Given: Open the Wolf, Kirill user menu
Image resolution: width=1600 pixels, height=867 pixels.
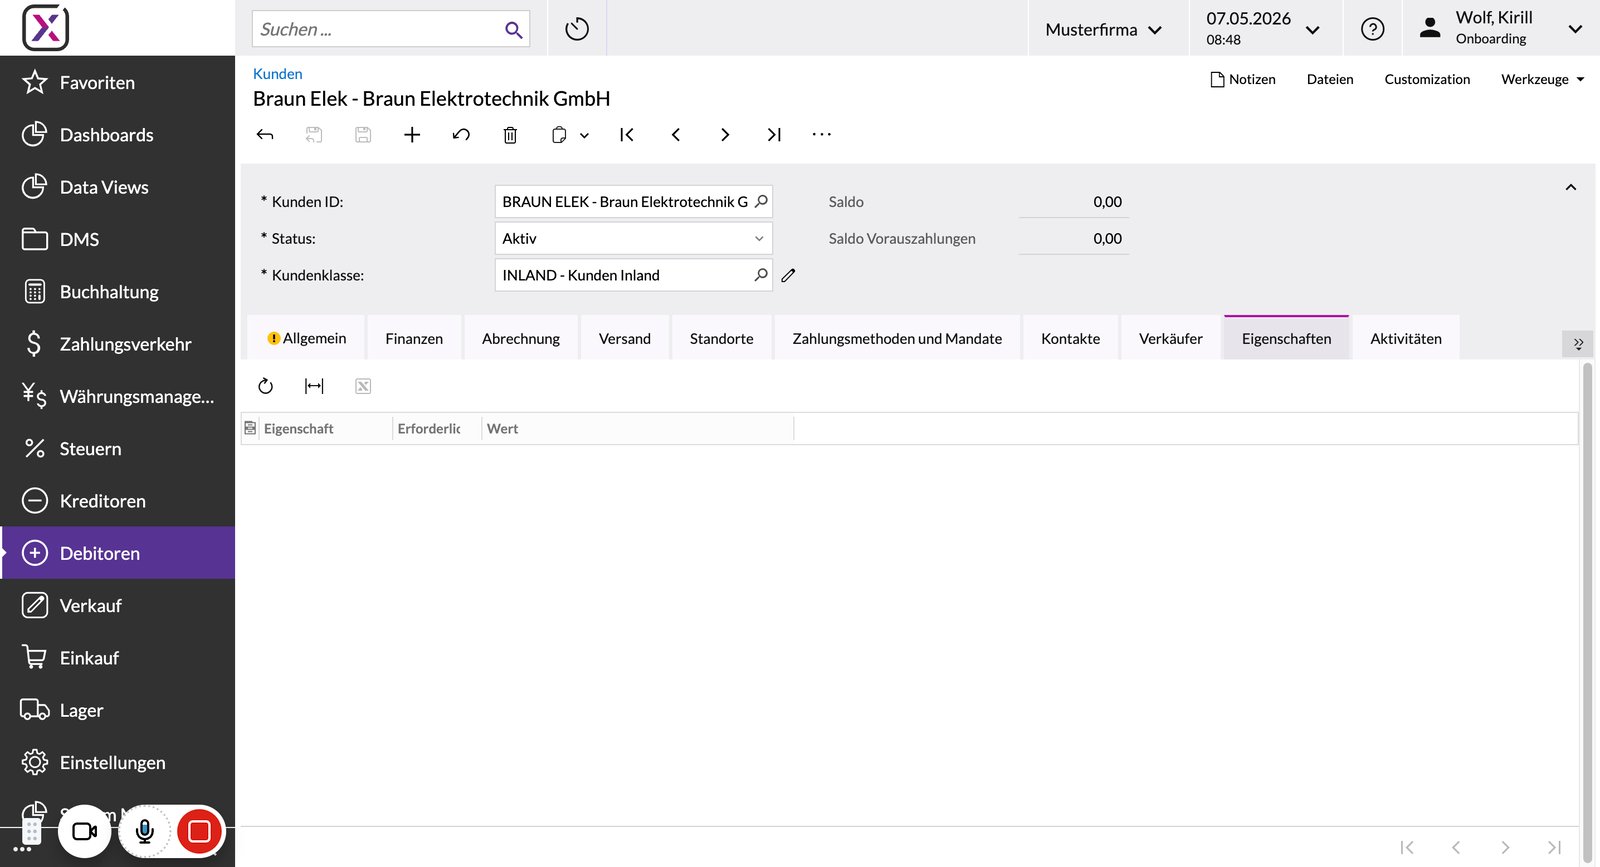Looking at the screenshot, I should 1502,28.
